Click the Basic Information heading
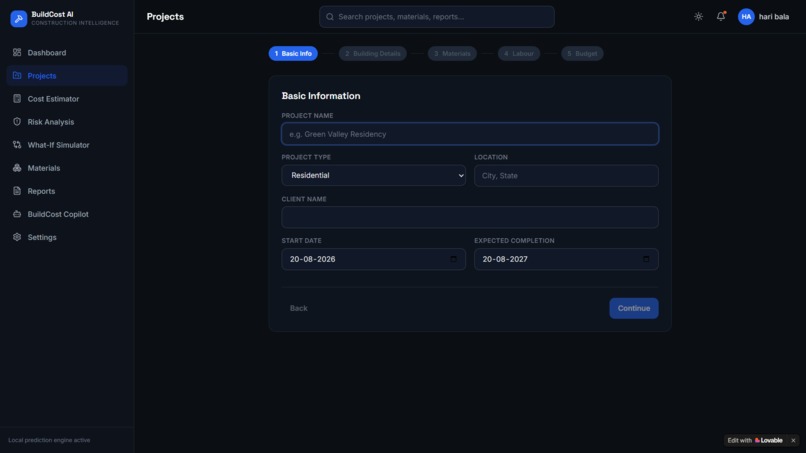This screenshot has width=806, height=453. point(321,96)
